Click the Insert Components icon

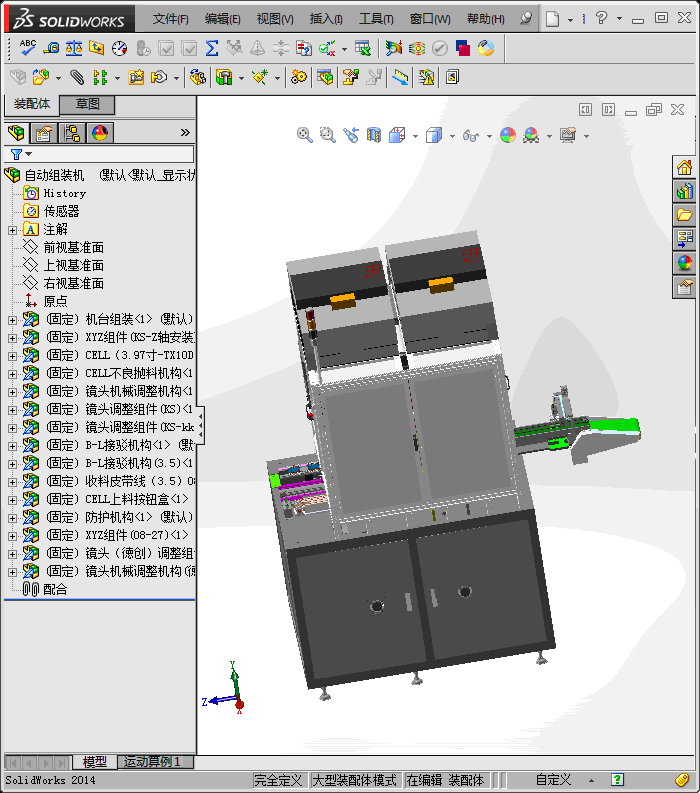coord(40,77)
